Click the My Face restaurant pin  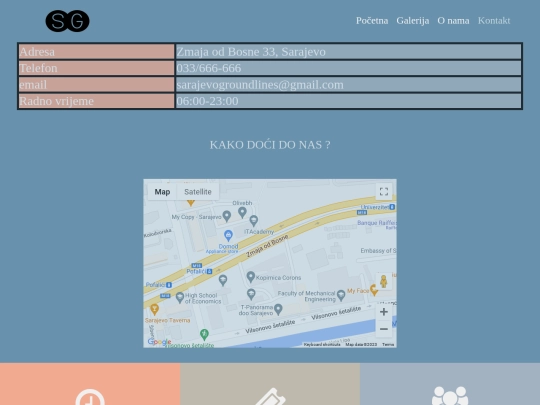(x=374, y=290)
